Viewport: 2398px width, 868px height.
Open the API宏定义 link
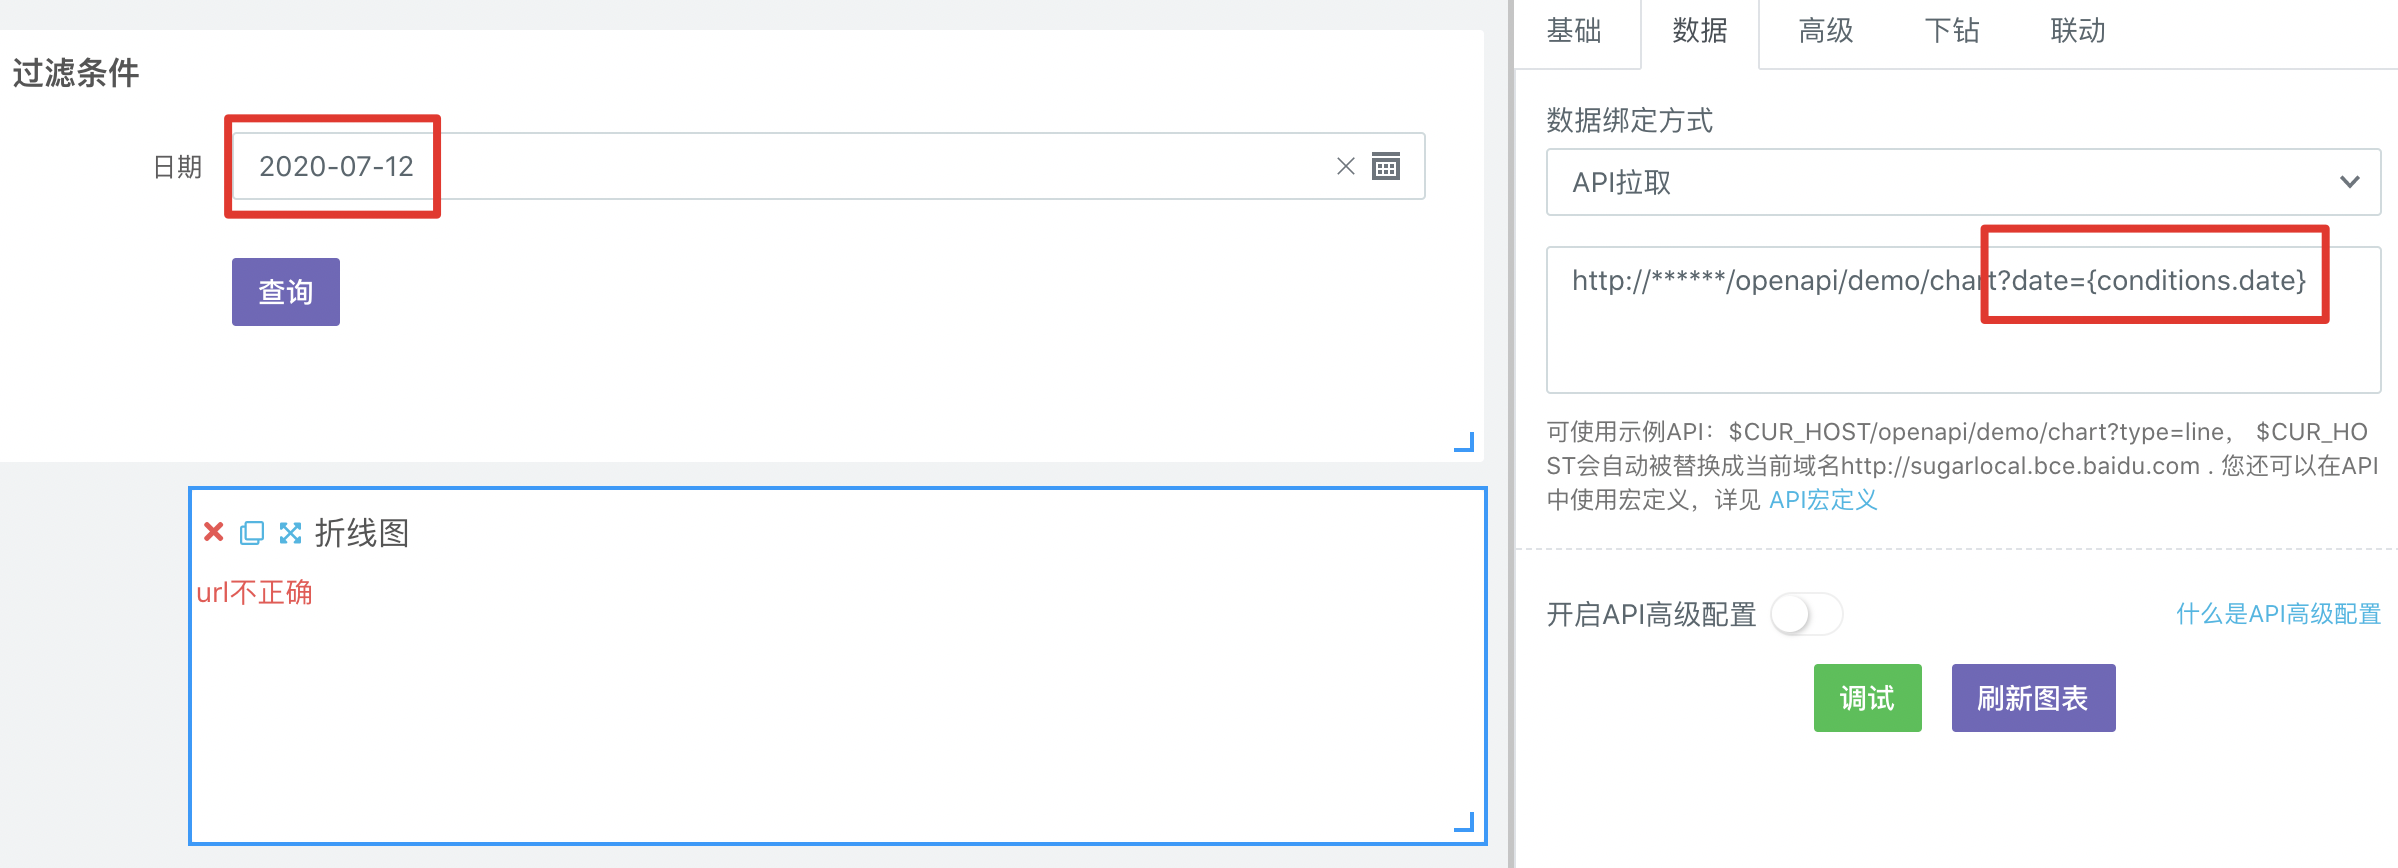pyautogui.click(x=1823, y=500)
